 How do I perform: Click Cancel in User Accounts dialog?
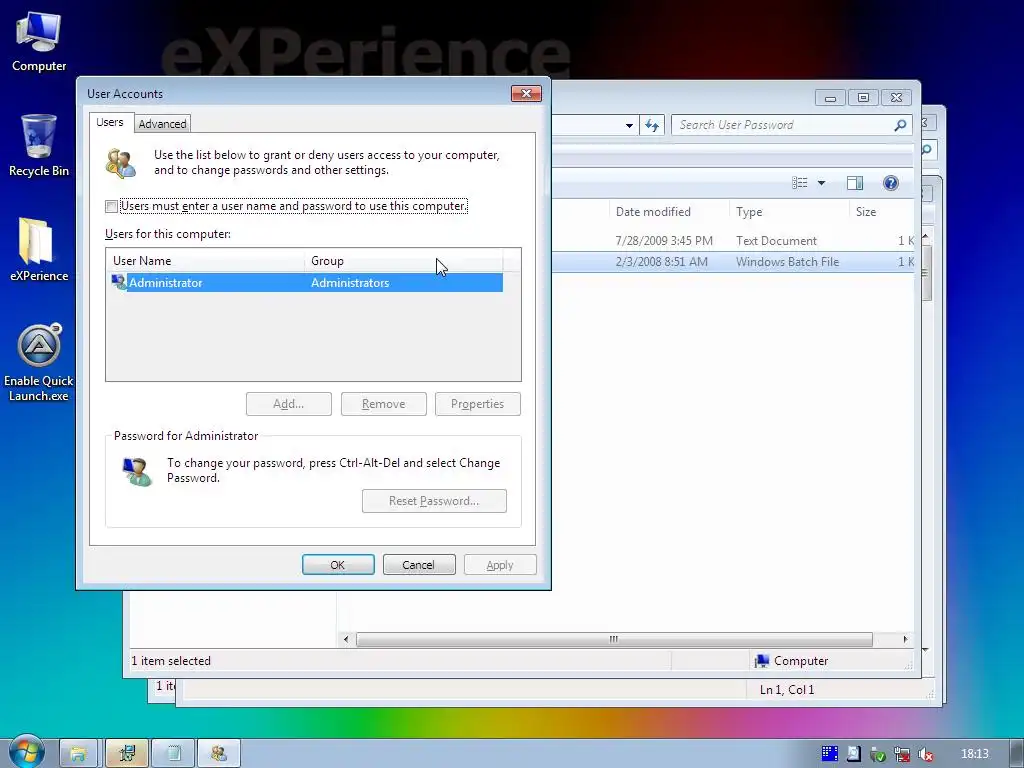(x=419, y=565)
